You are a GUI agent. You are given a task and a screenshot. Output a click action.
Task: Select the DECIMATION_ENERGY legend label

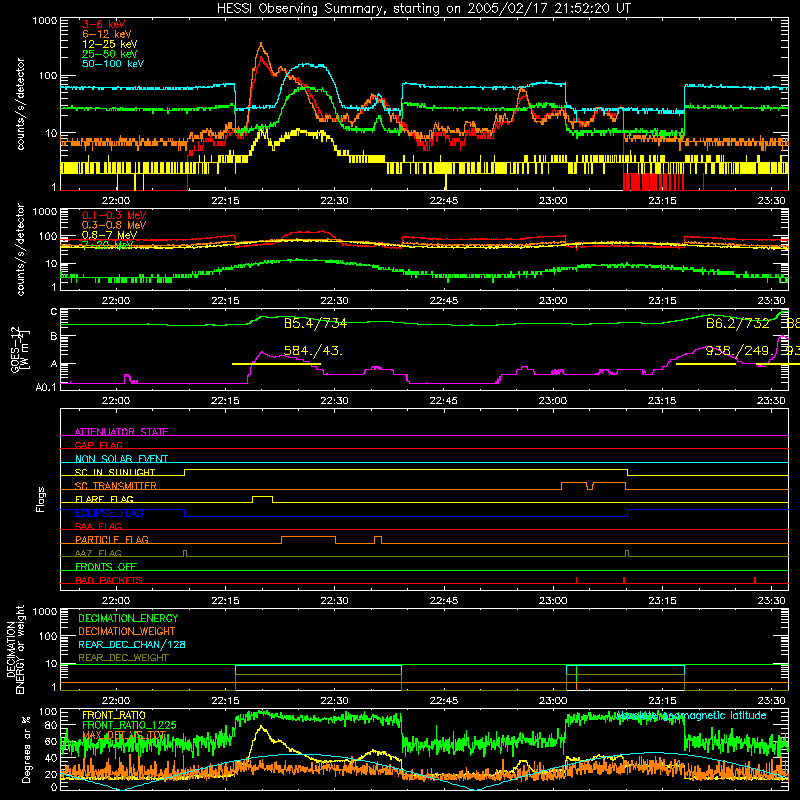coord(128,618)
